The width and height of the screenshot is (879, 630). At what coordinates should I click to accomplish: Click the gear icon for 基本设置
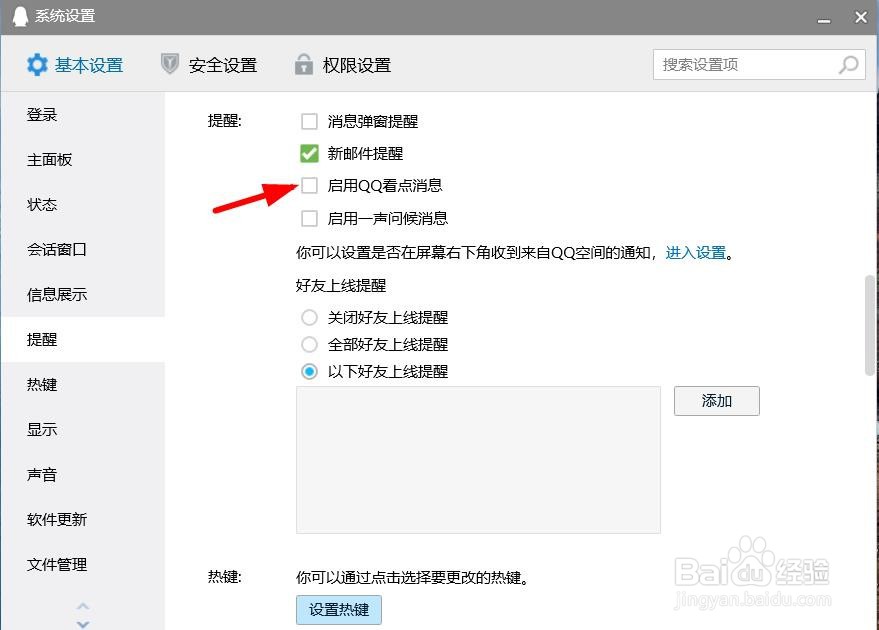pos(37,65)
